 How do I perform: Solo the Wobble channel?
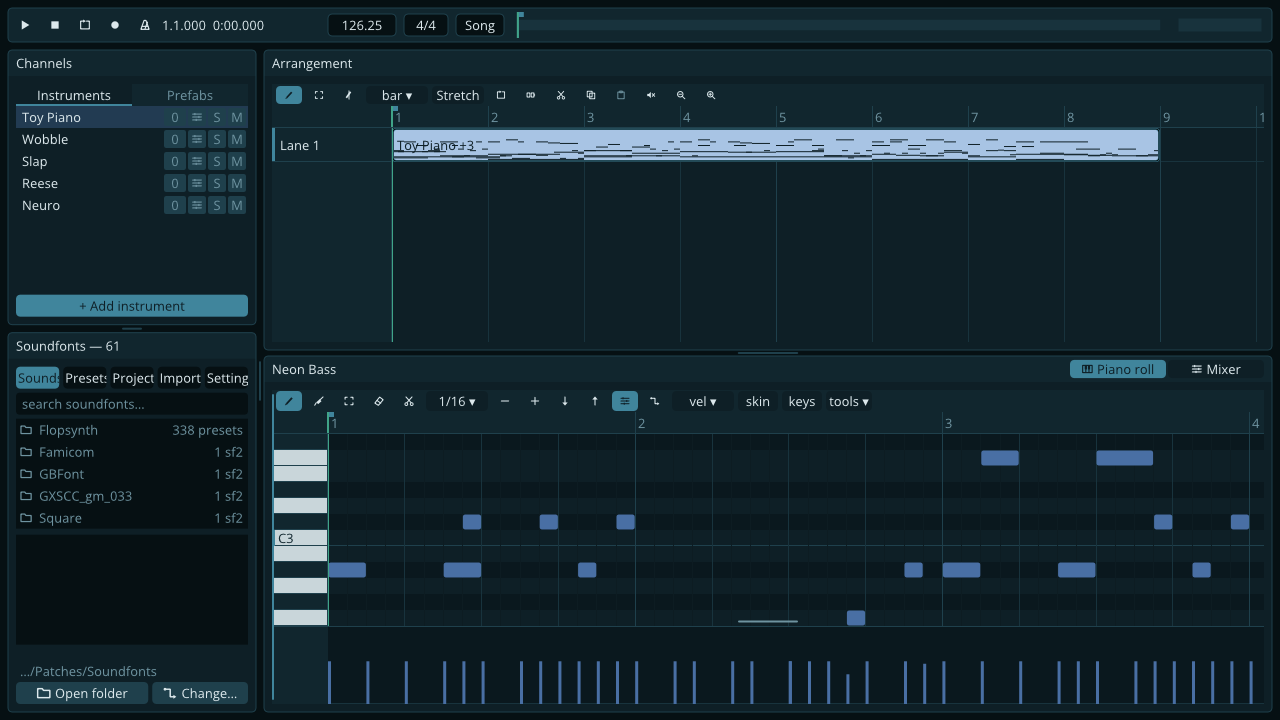click(x=217, y=139)
